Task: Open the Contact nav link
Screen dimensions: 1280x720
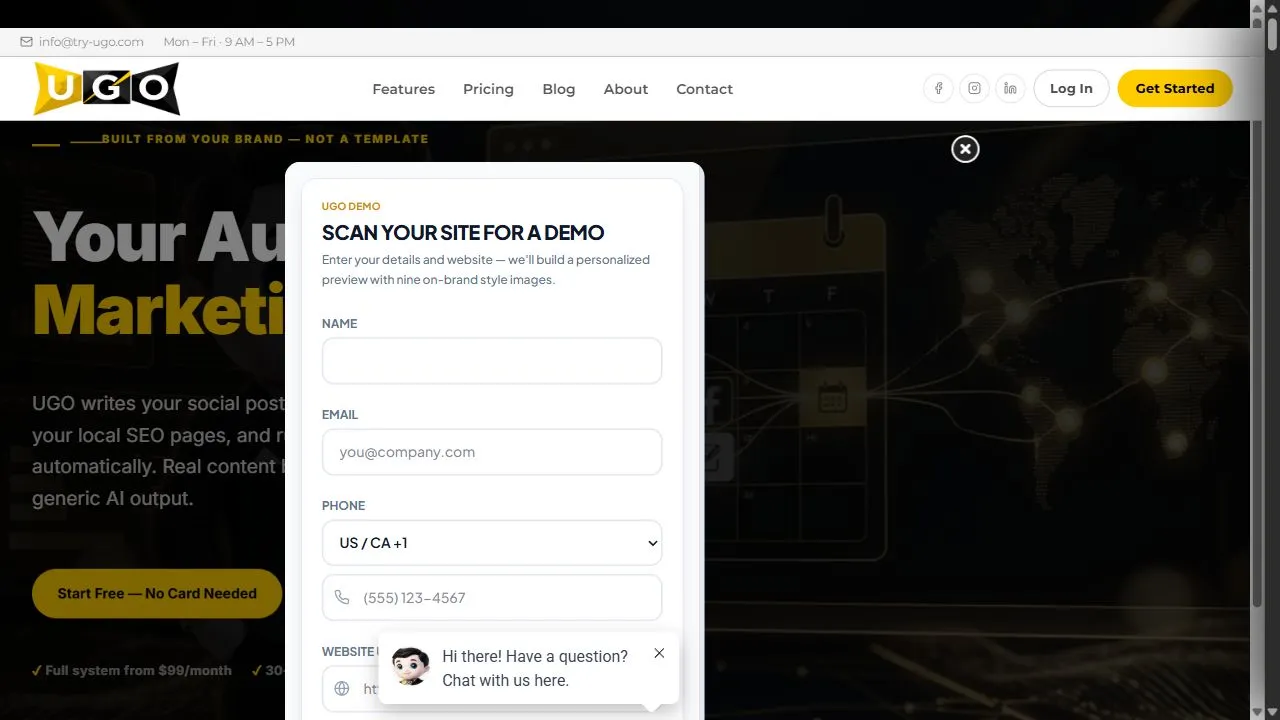Action: pos(704,89)
